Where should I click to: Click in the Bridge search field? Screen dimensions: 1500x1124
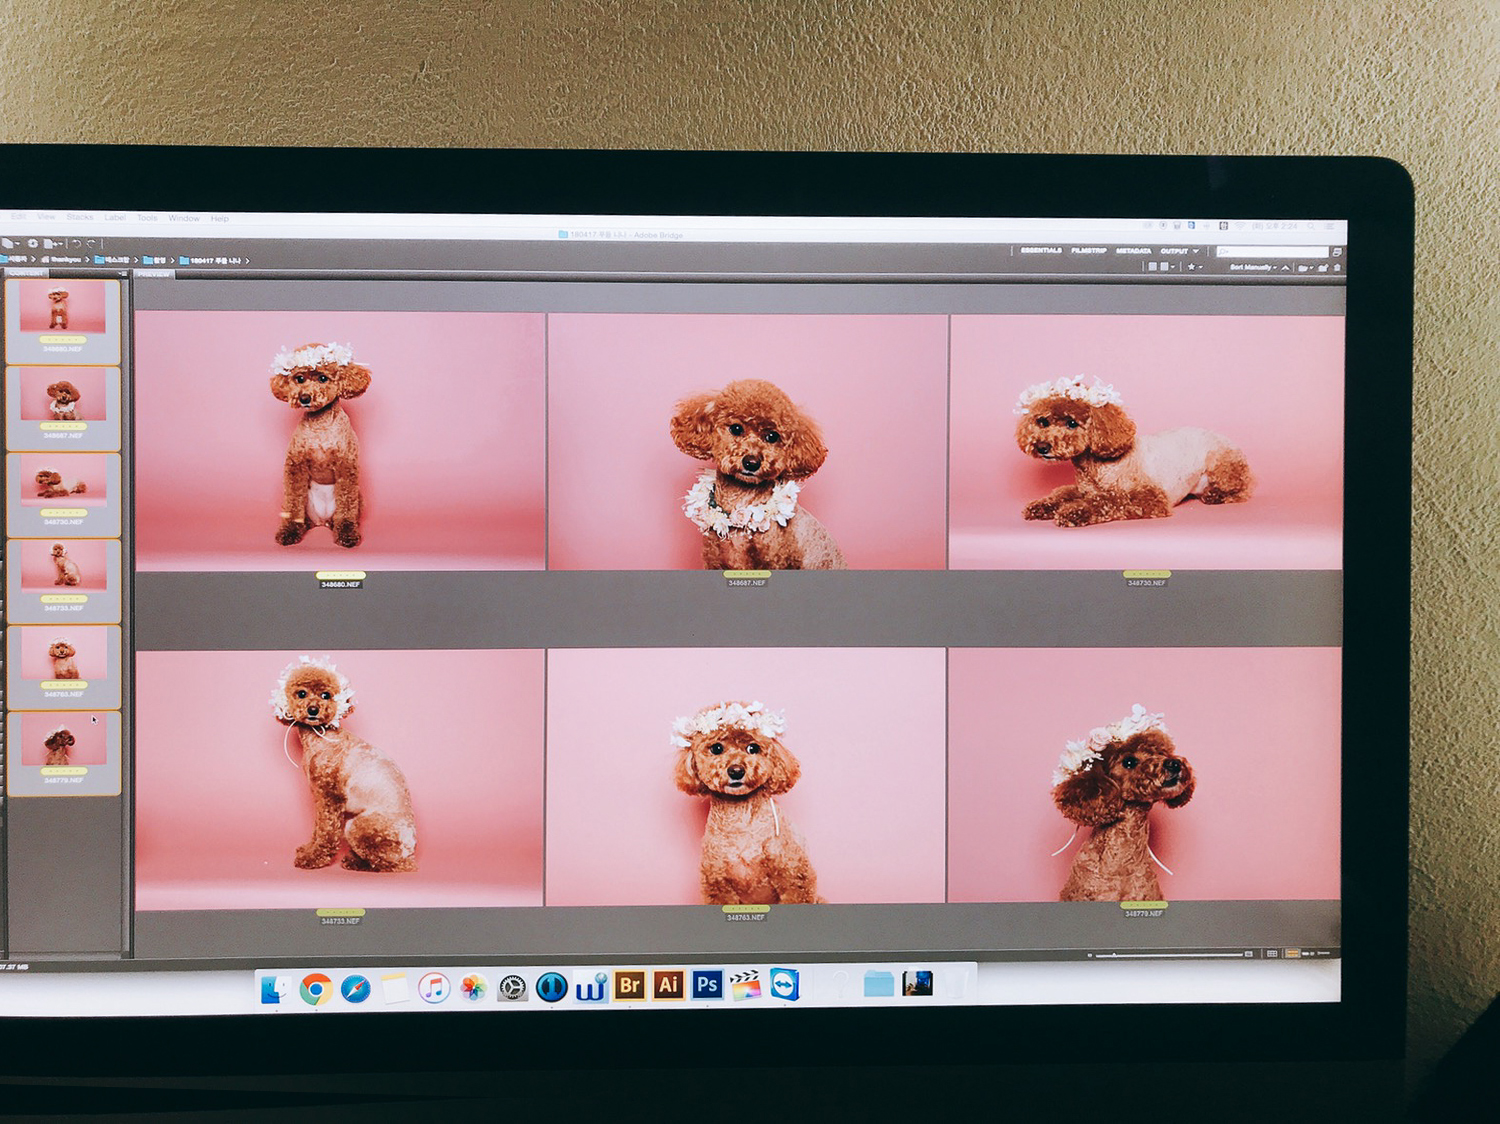tap(1272, 252)
